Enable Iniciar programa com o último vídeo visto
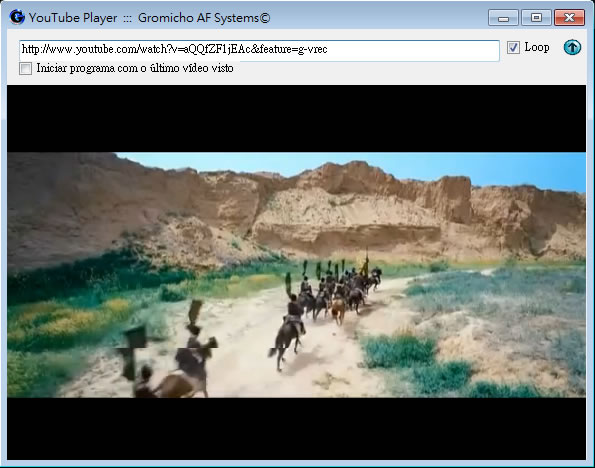This screenshot has height=468, width=595. pyautogui.click(x=25, y=69)
